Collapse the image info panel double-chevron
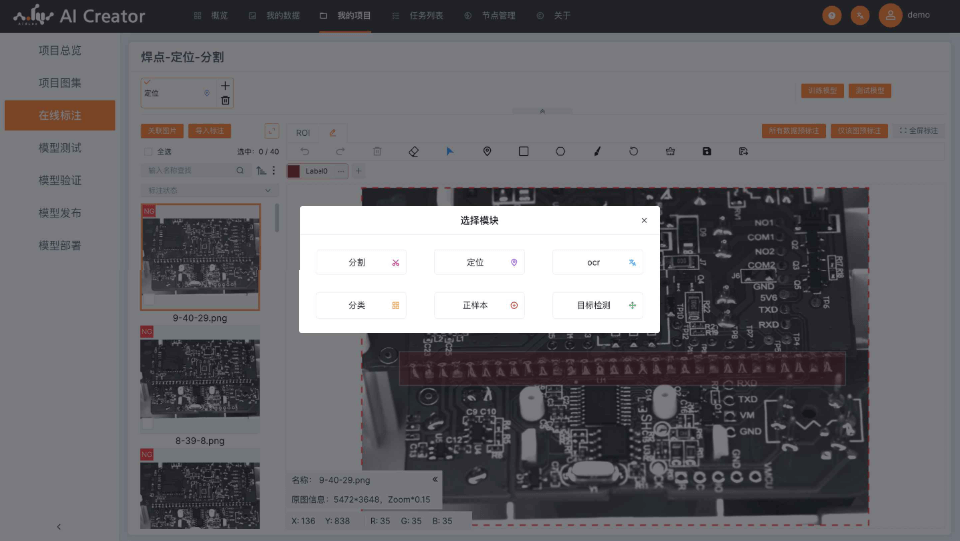 click(434, 480)
